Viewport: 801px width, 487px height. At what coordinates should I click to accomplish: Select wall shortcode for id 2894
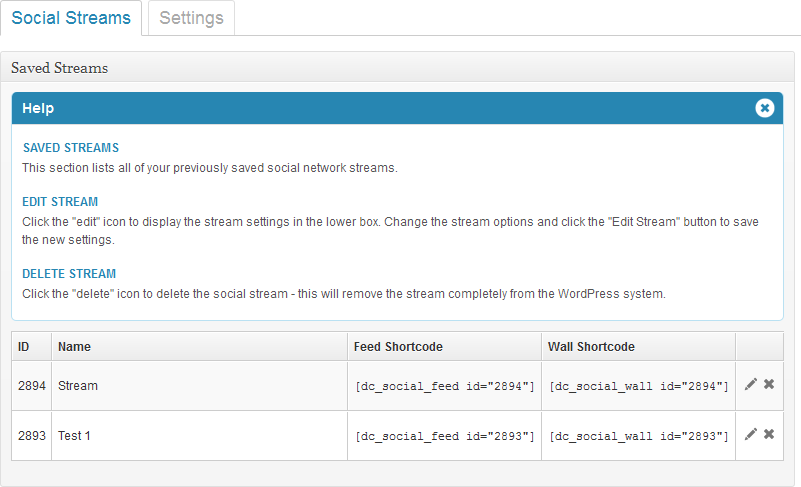639,386
